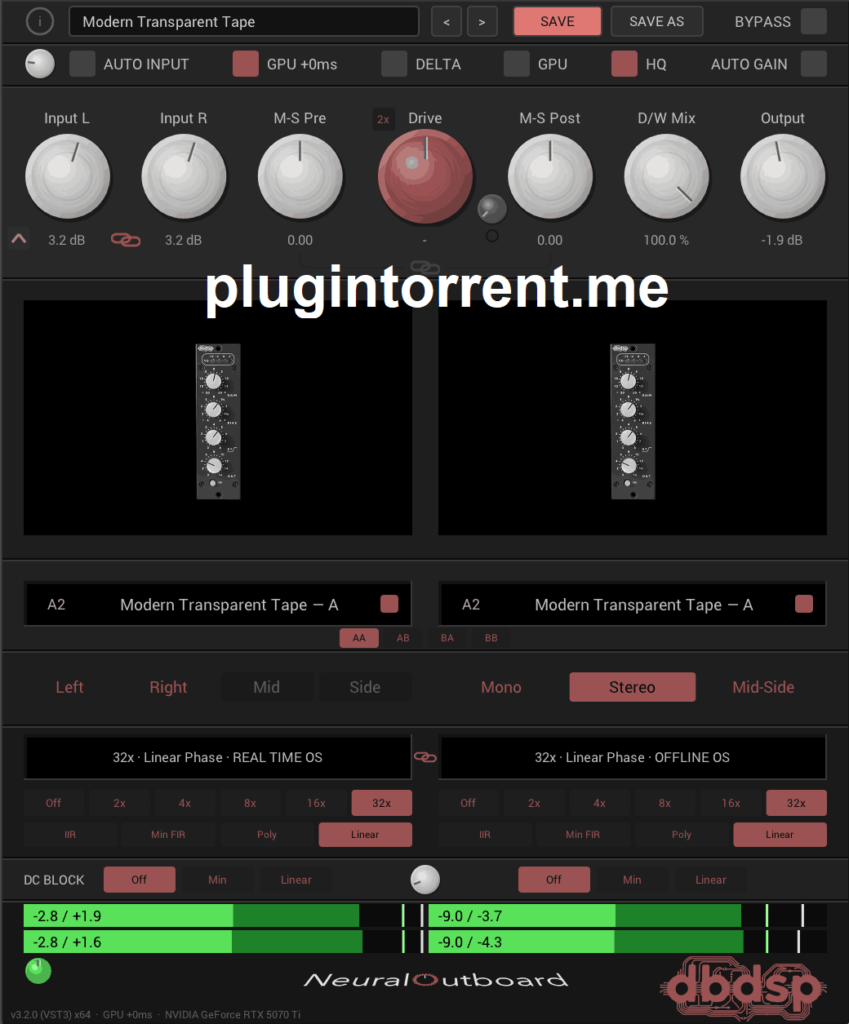Set left DC BLOCK to Off
The height and width of the screenshot is (1024, 849).
point(139,880)
